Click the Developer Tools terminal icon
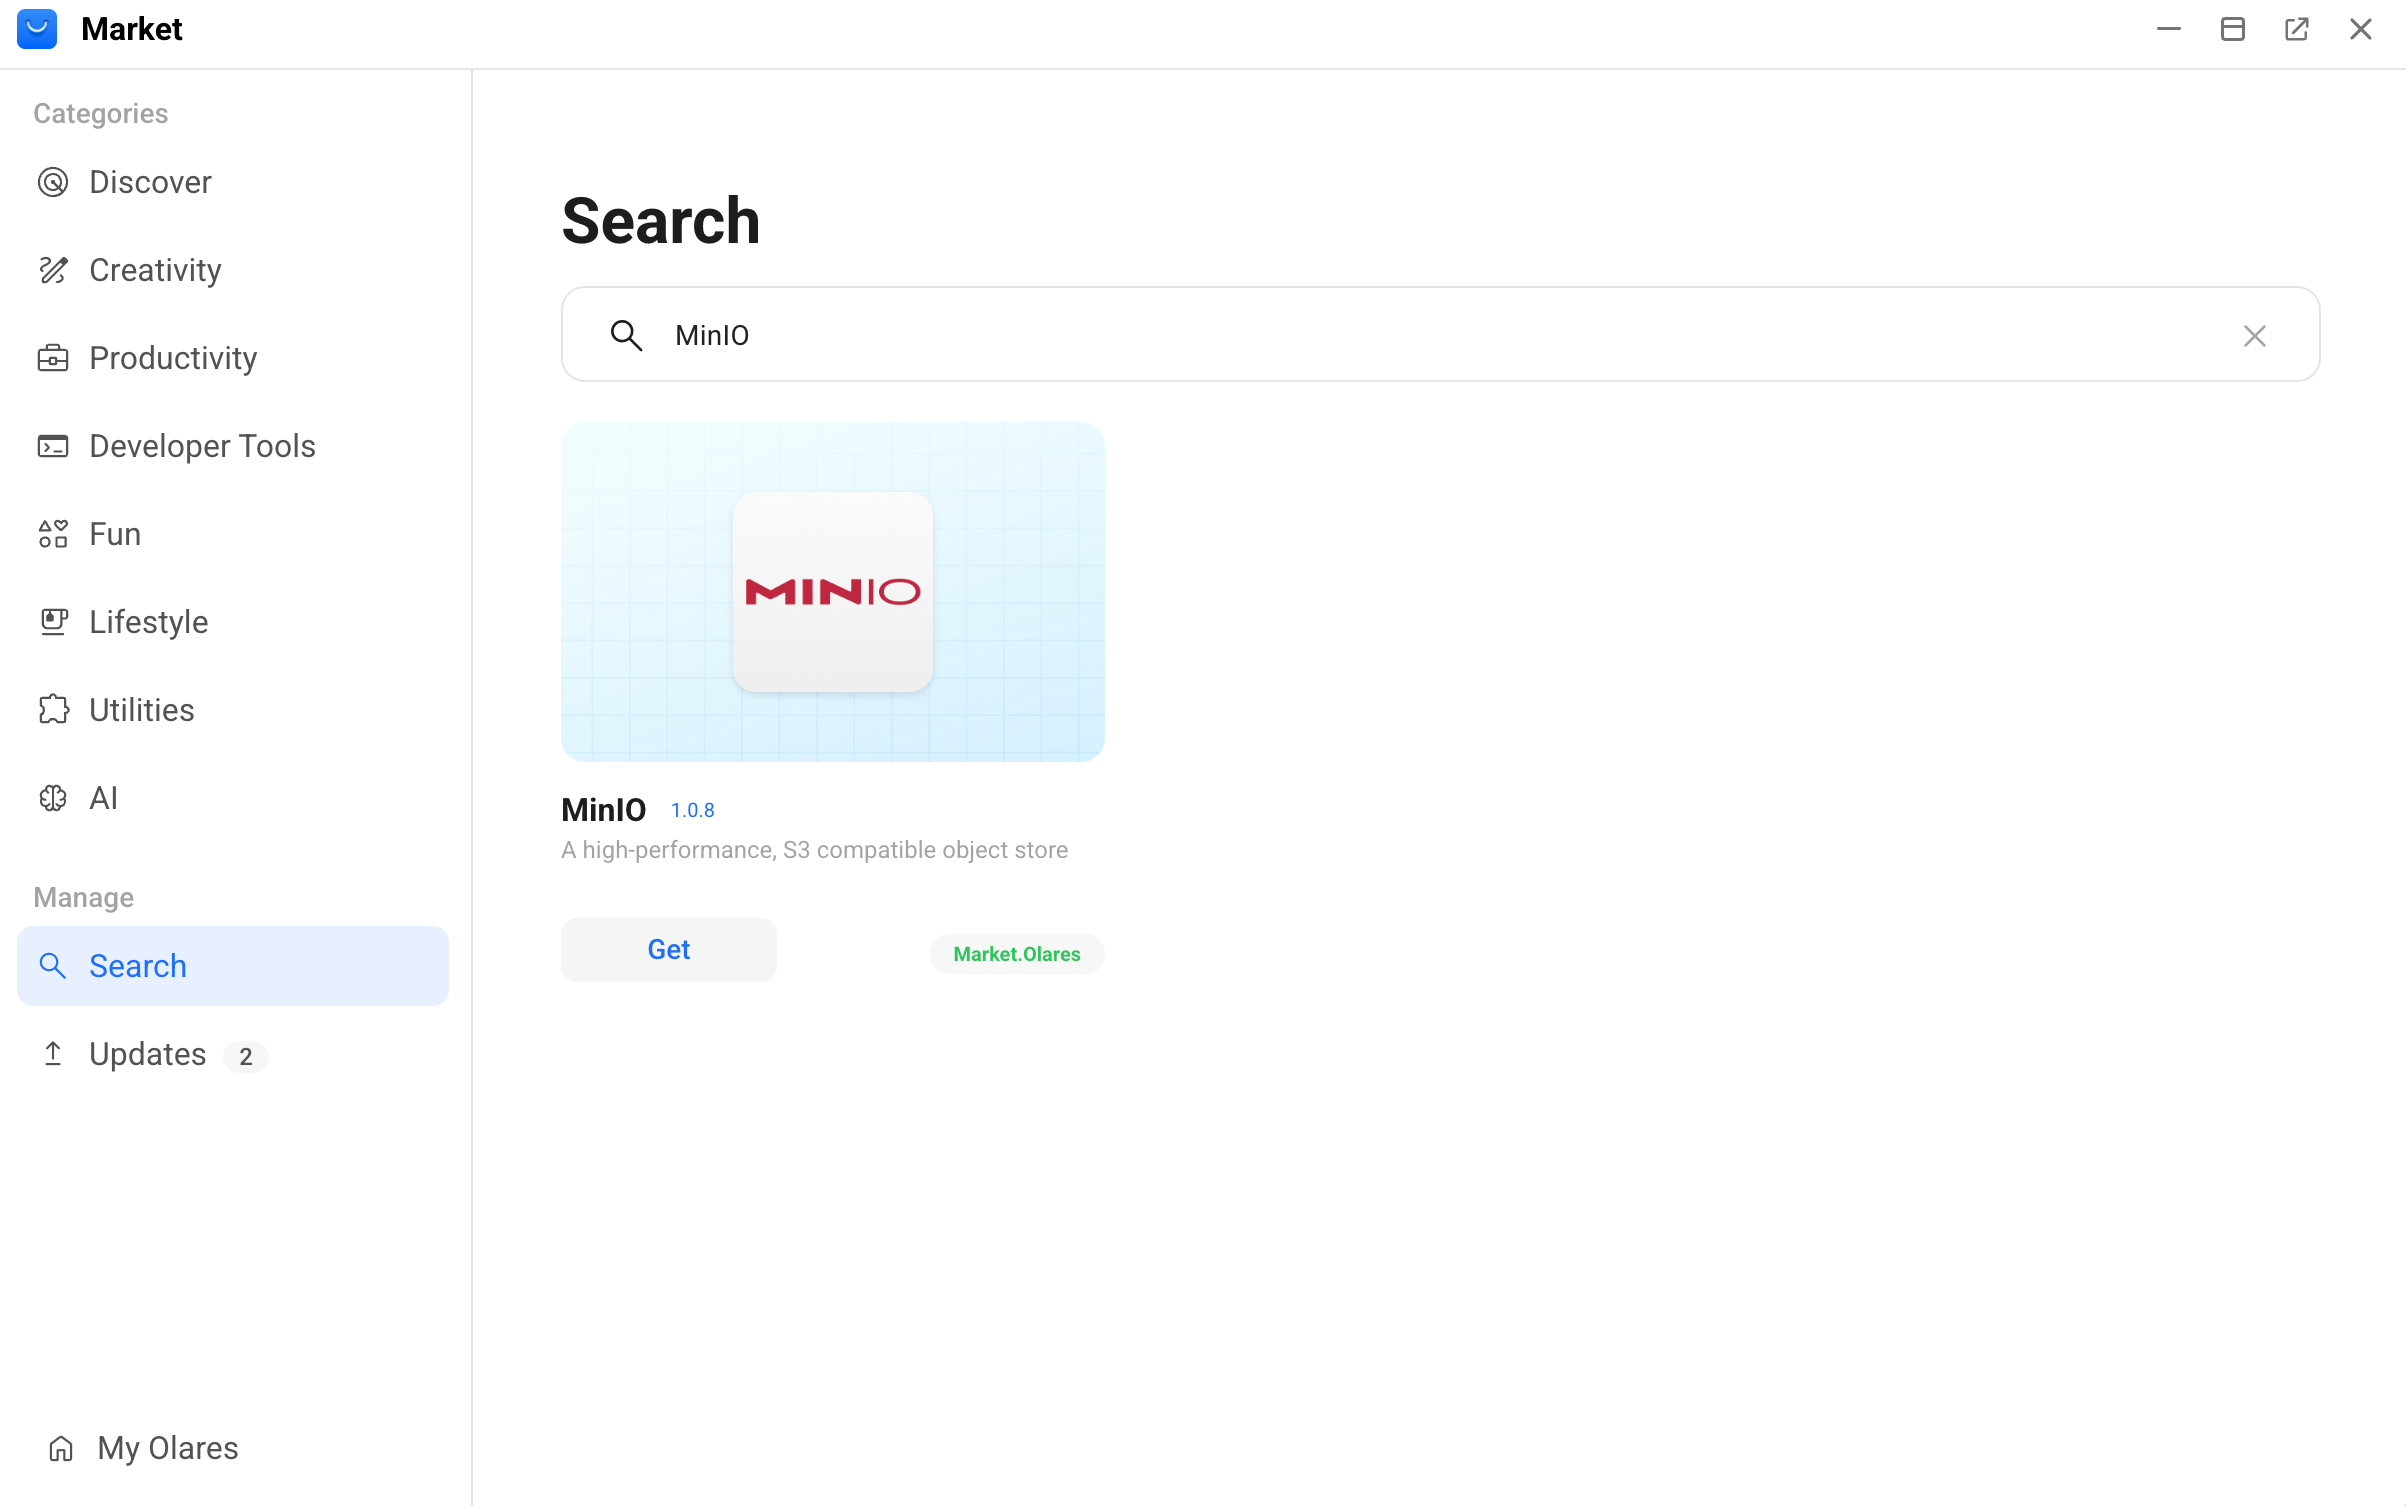2406x1506 pixels. click(53, 446)
